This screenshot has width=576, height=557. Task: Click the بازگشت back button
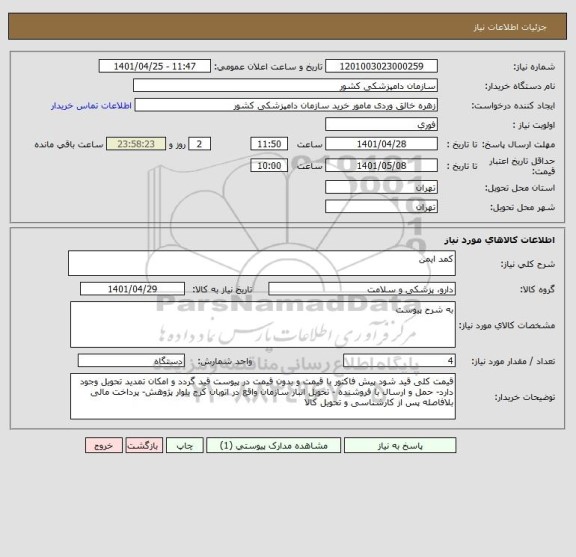pos(144,445)
